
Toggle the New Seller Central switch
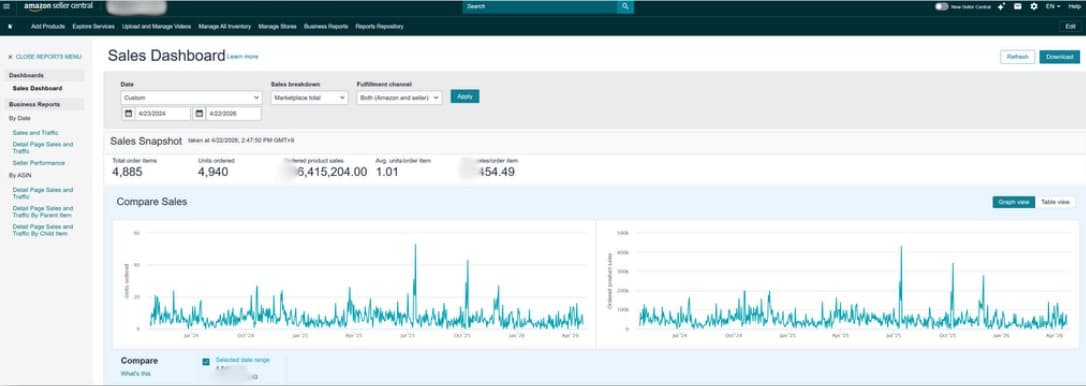pos(941,6)
